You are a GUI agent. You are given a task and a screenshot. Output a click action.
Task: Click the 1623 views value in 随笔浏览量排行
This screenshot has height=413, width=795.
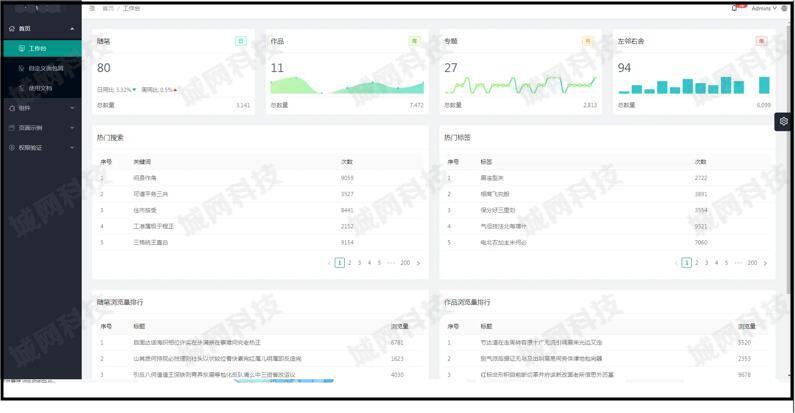tap(397, 359)
